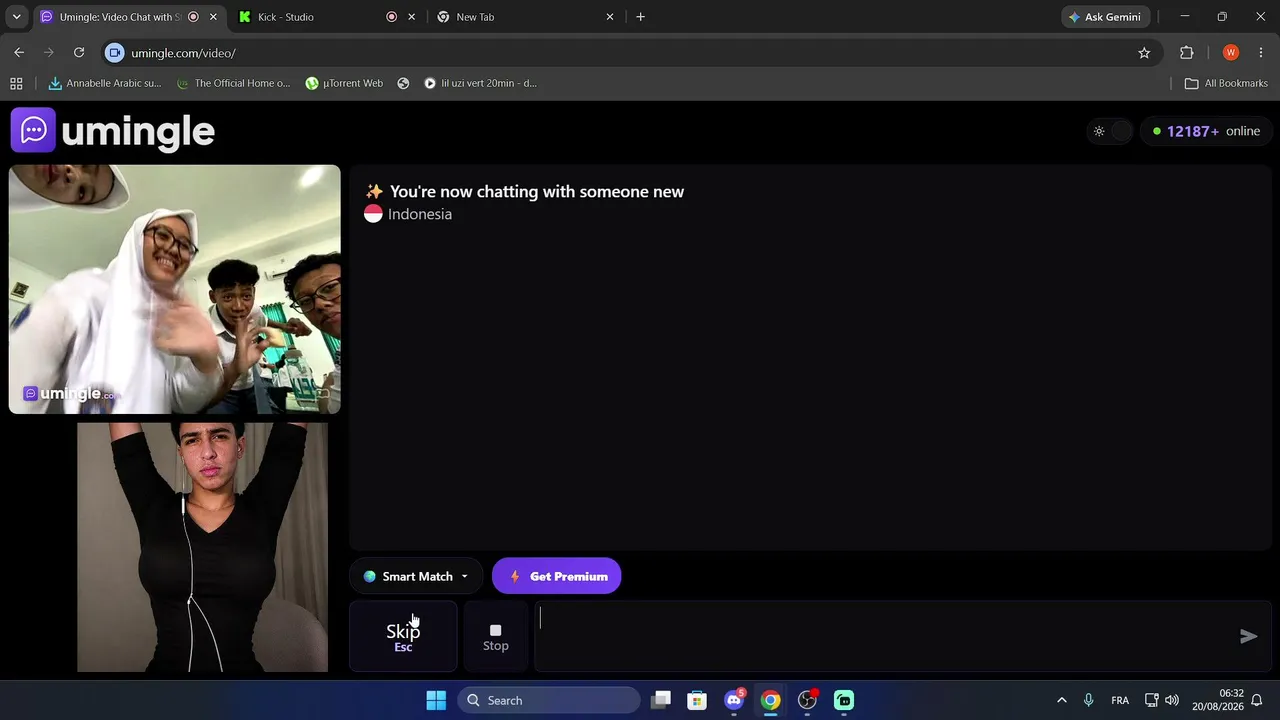The width and height of the screenshot is (1280, 720).
Task: Open the Apps grid in bookmarks bar
Action: pyautogui.click(x=16, y=83)
